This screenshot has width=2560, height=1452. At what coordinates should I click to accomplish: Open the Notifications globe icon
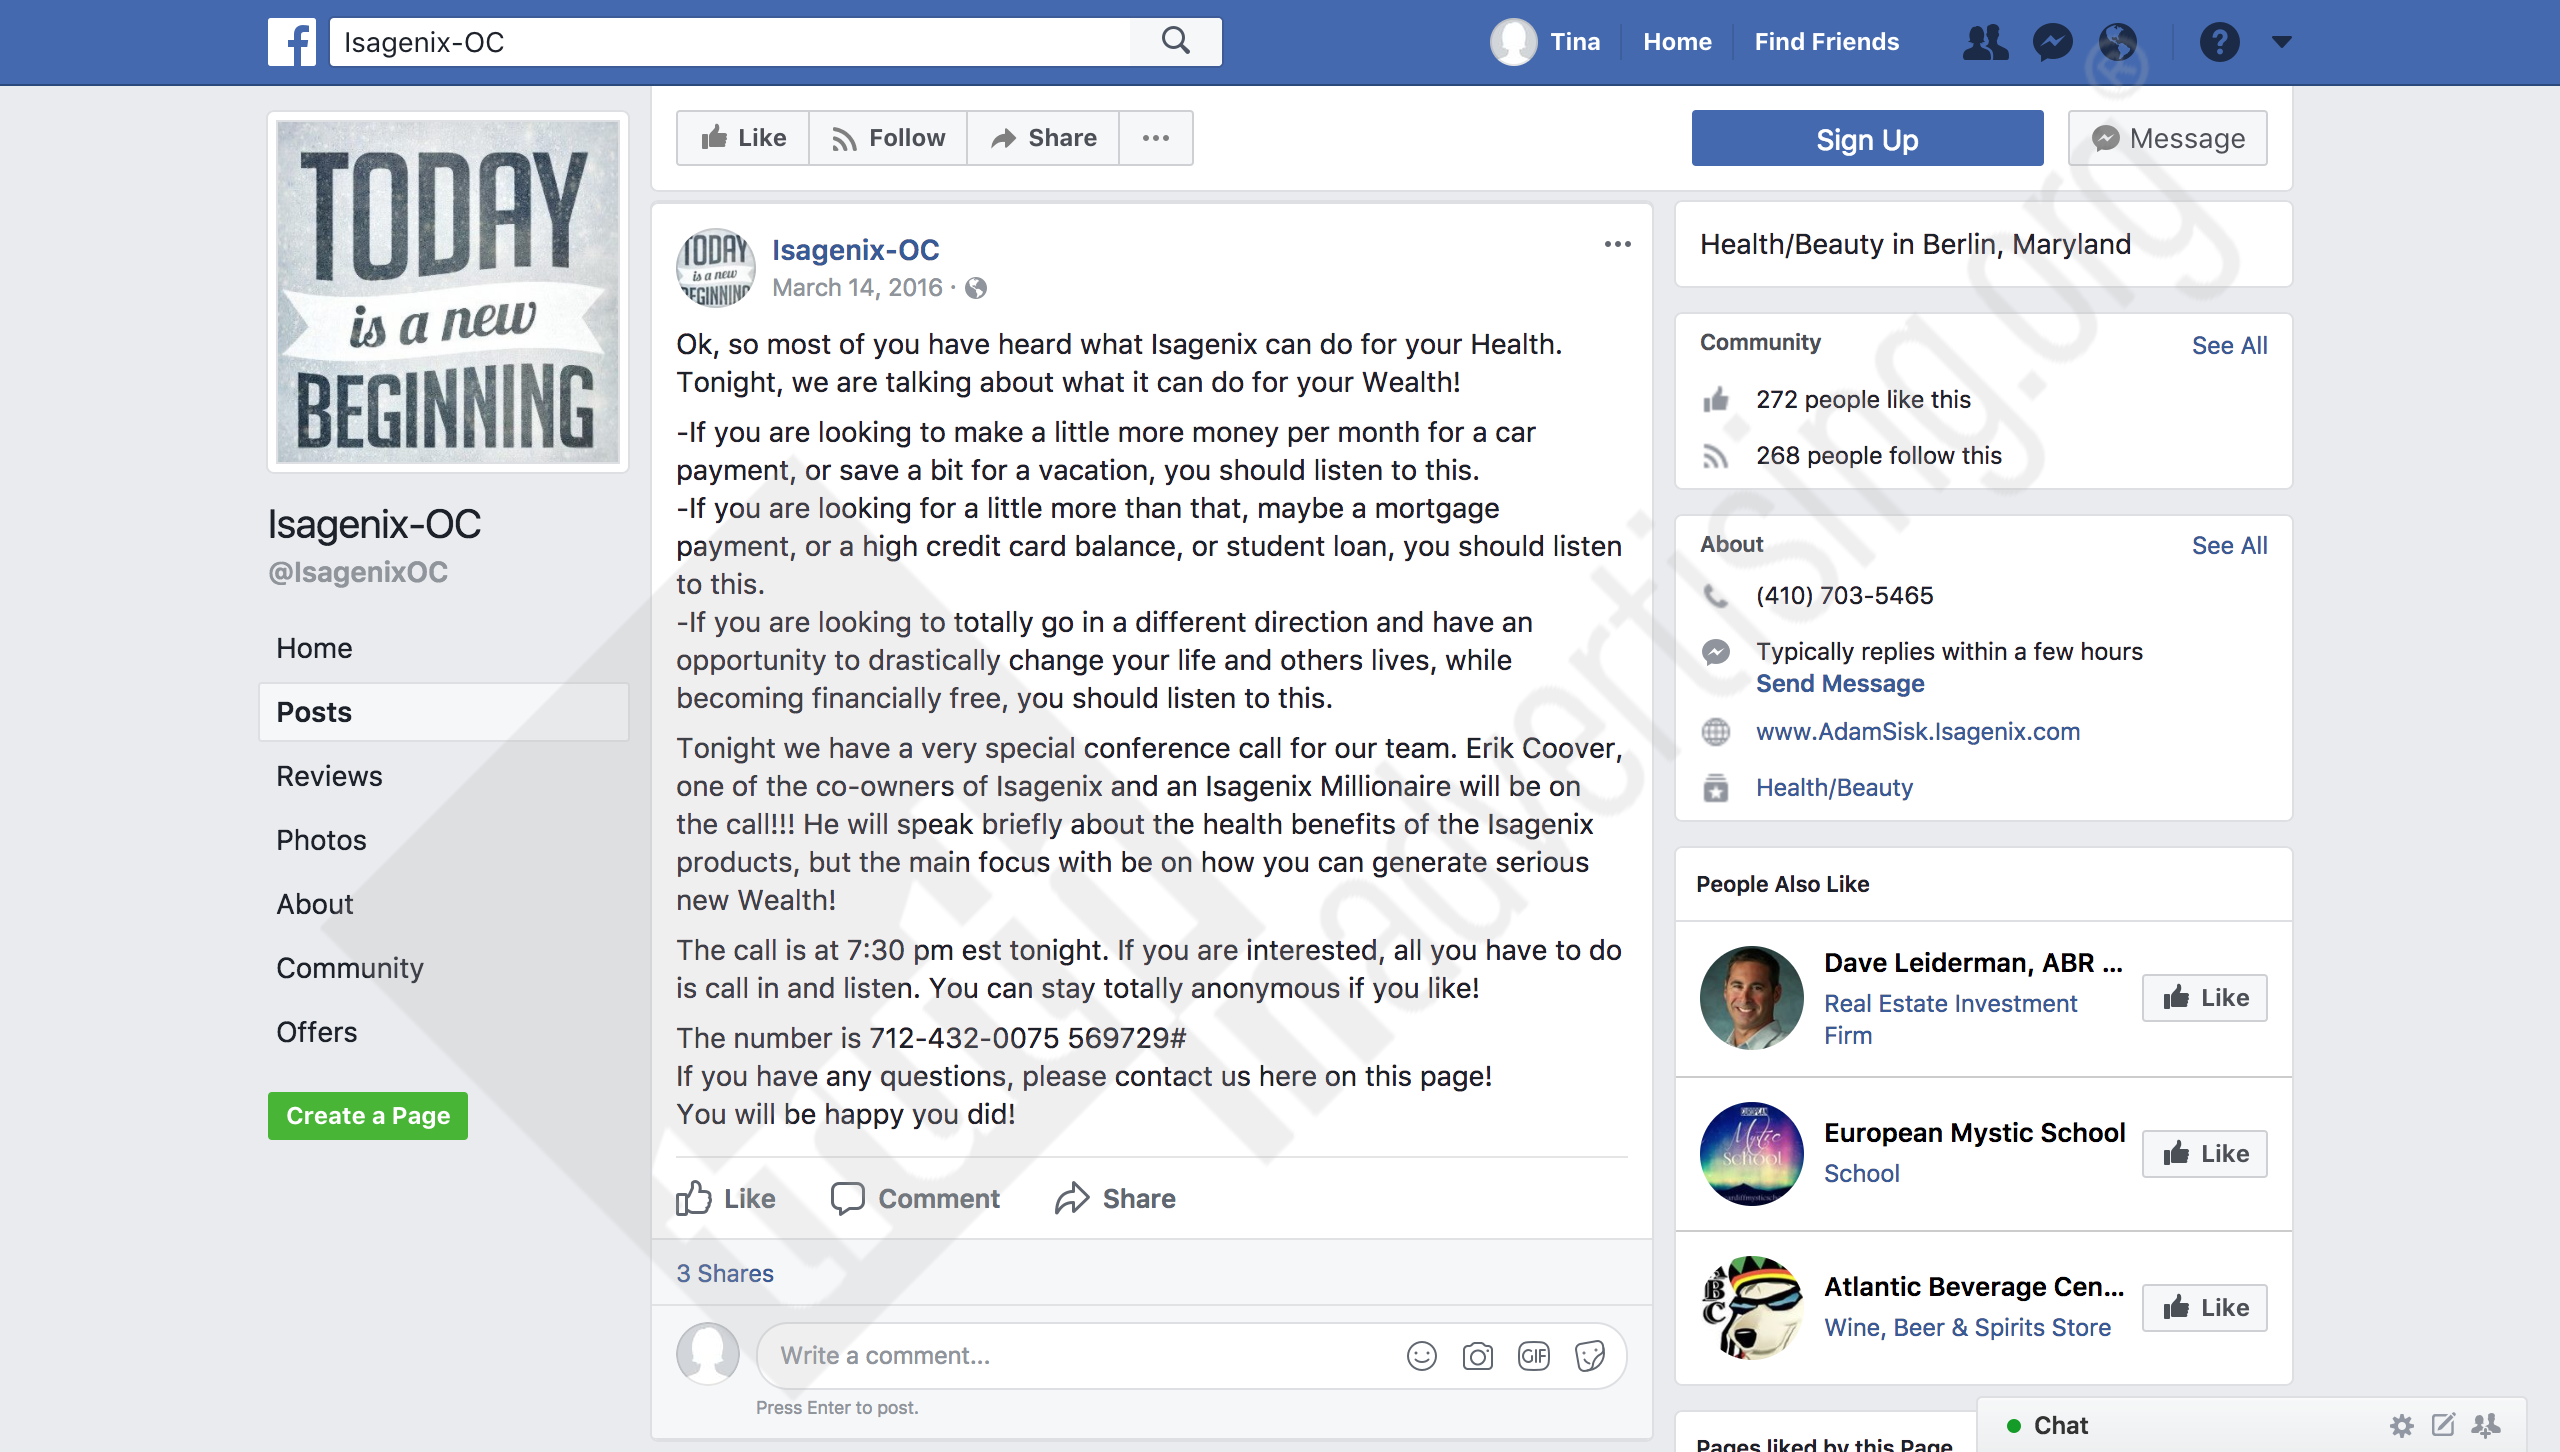coord(2118,42)
